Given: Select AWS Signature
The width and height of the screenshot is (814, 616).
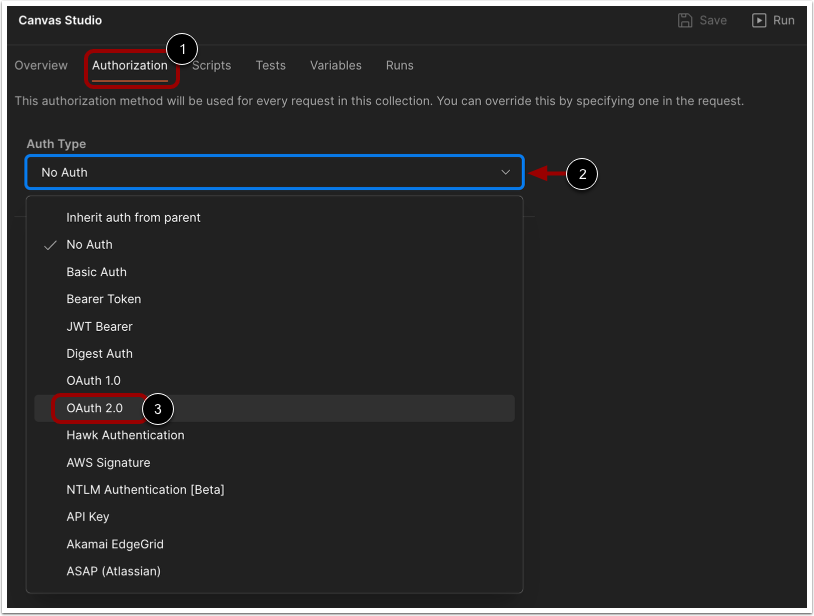Looking at the screenshot, I should point(108,462).
